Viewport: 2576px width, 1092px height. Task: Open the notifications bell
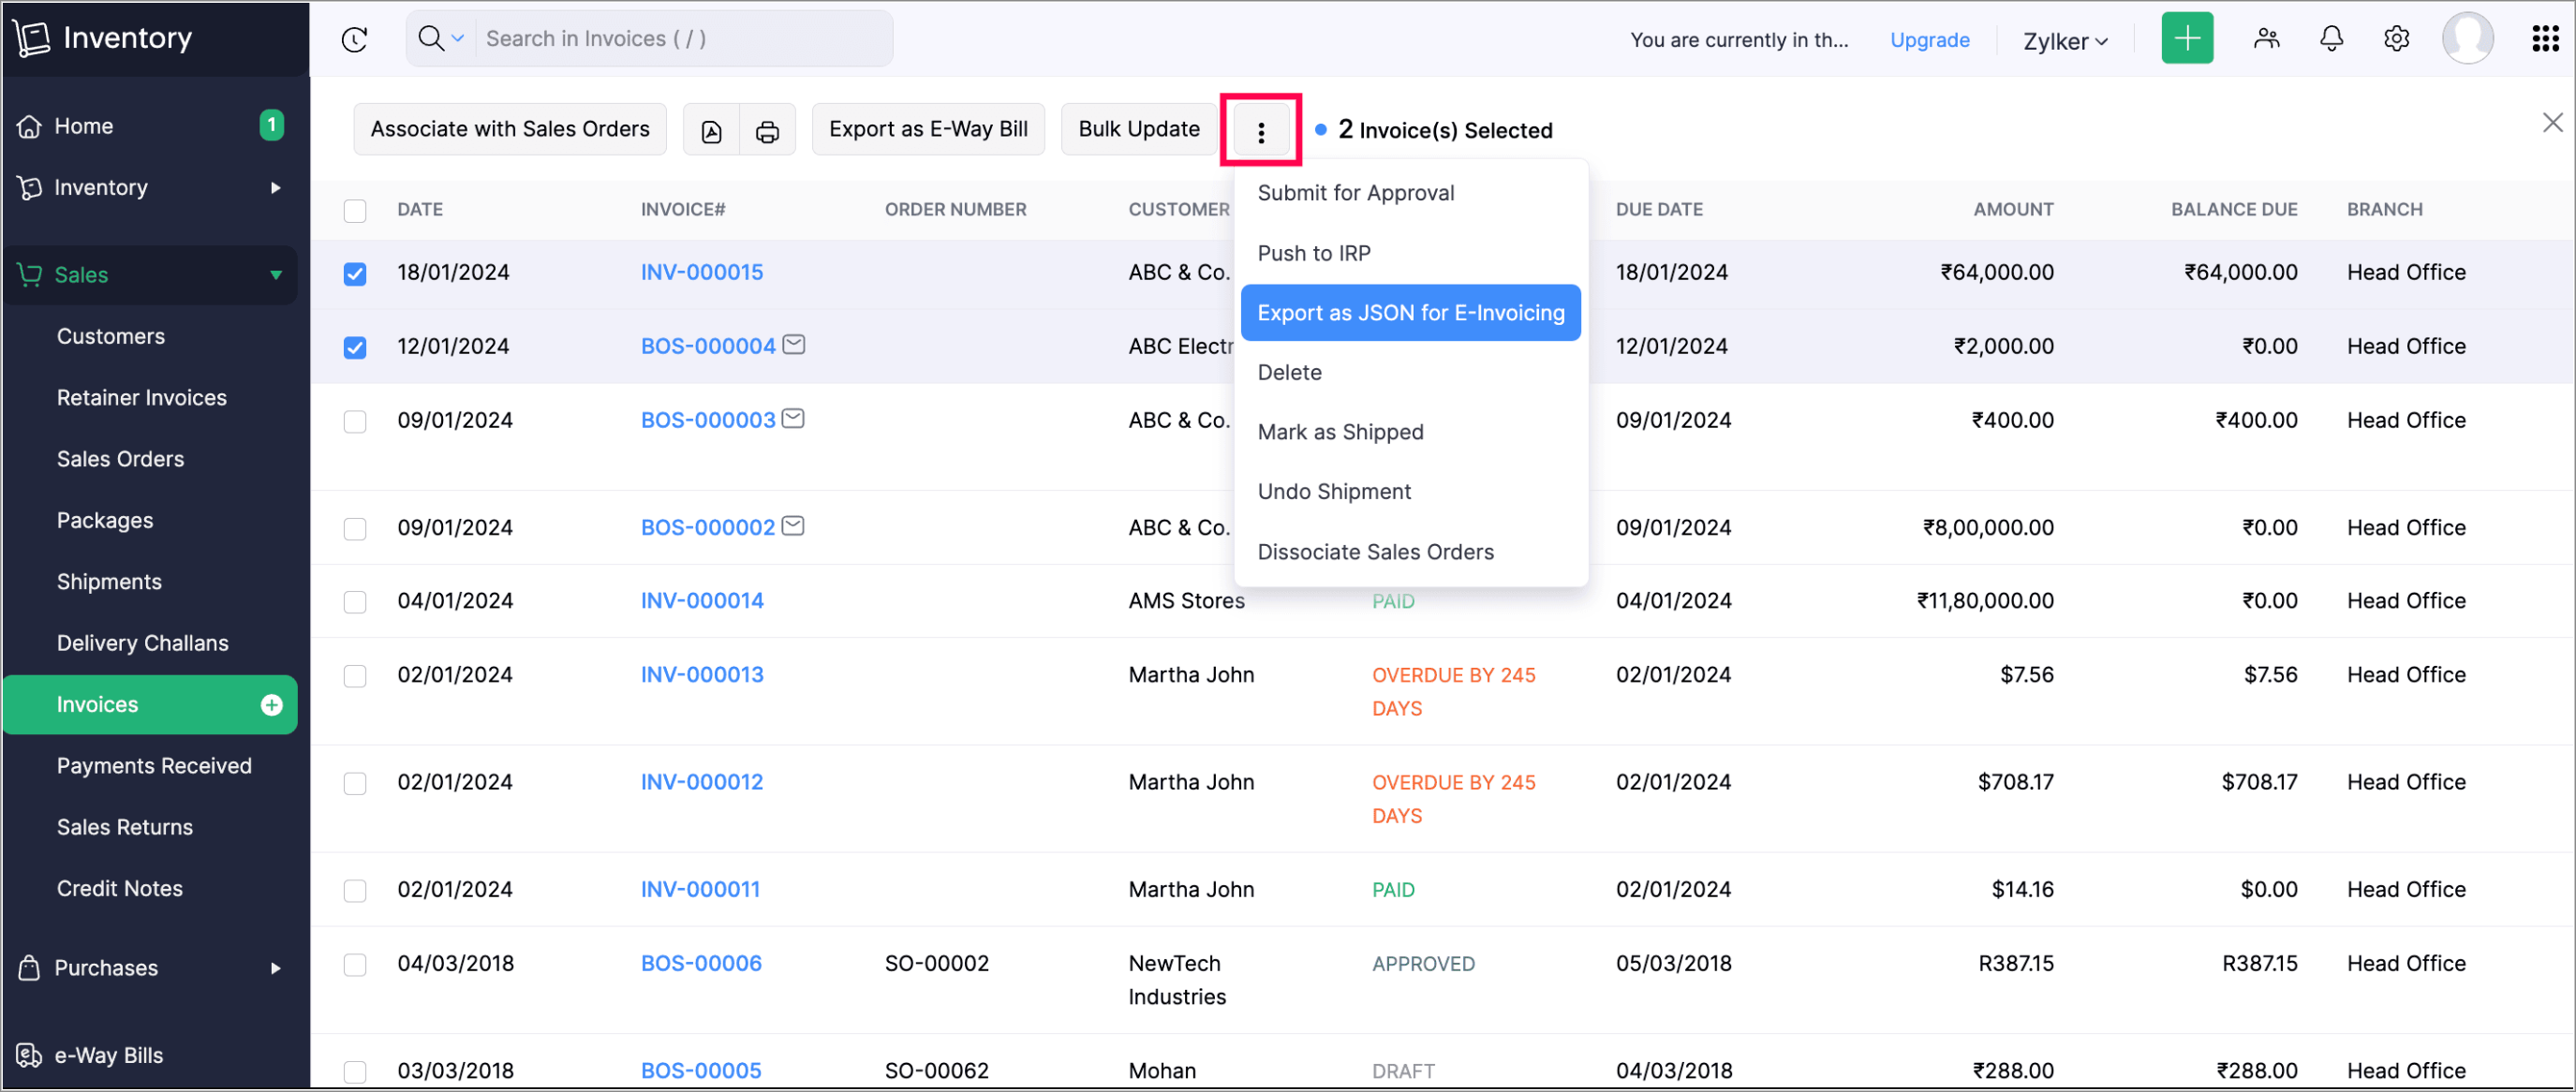point(2331,38)
